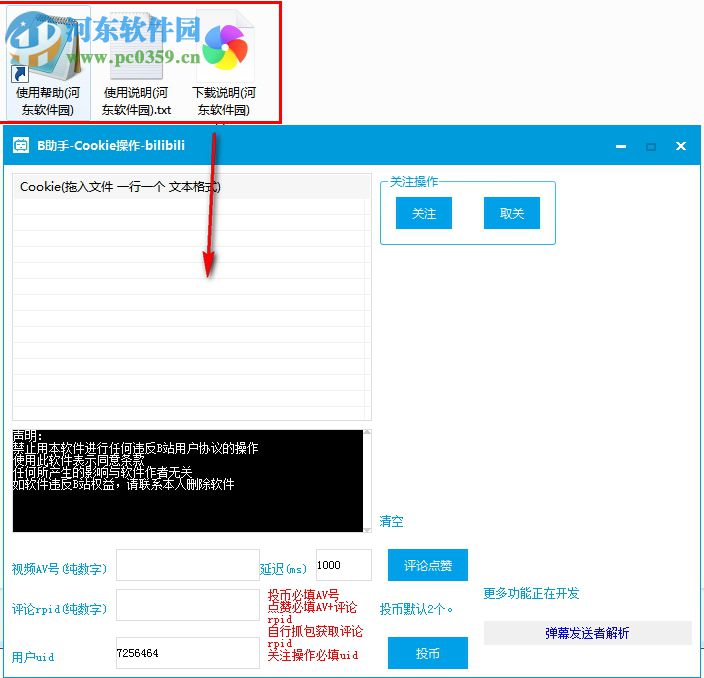Focus the 视频AV号 input field

coord(188,565)
